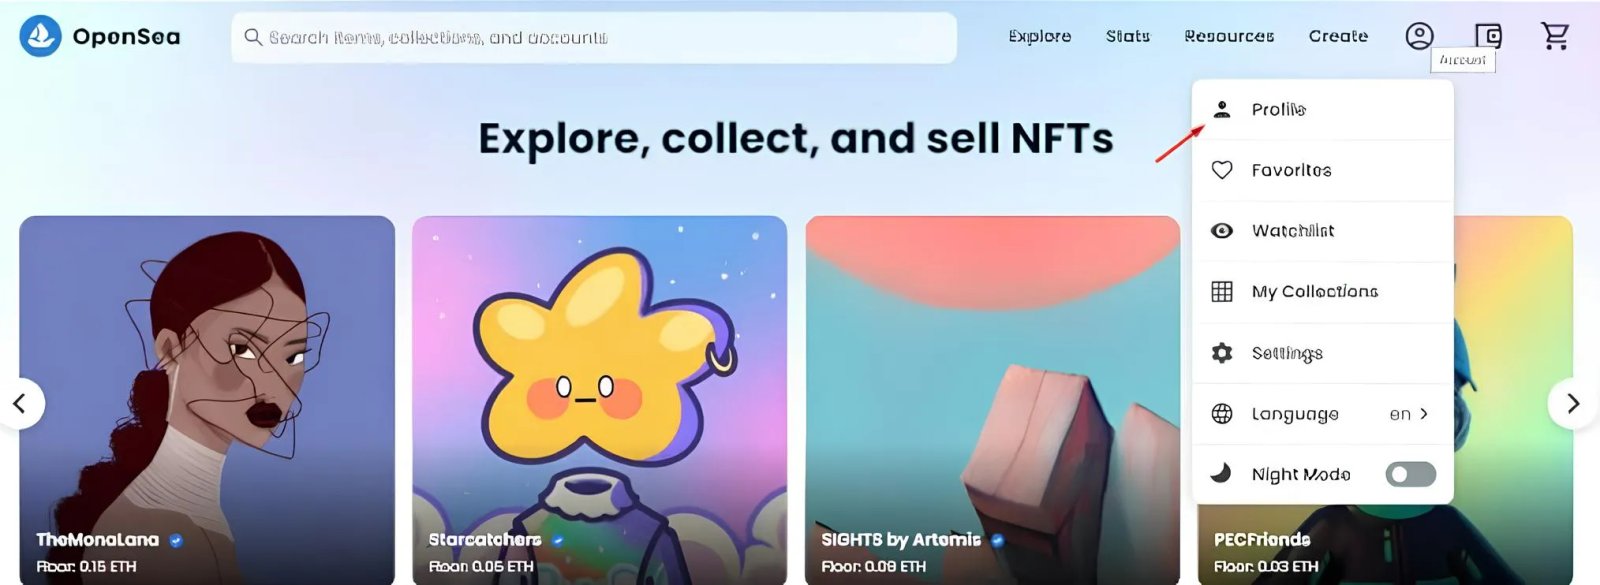Screen dimensions: 1600x585
Task: Click the grid icon beside My Collections
Action: click(1222, 291)
